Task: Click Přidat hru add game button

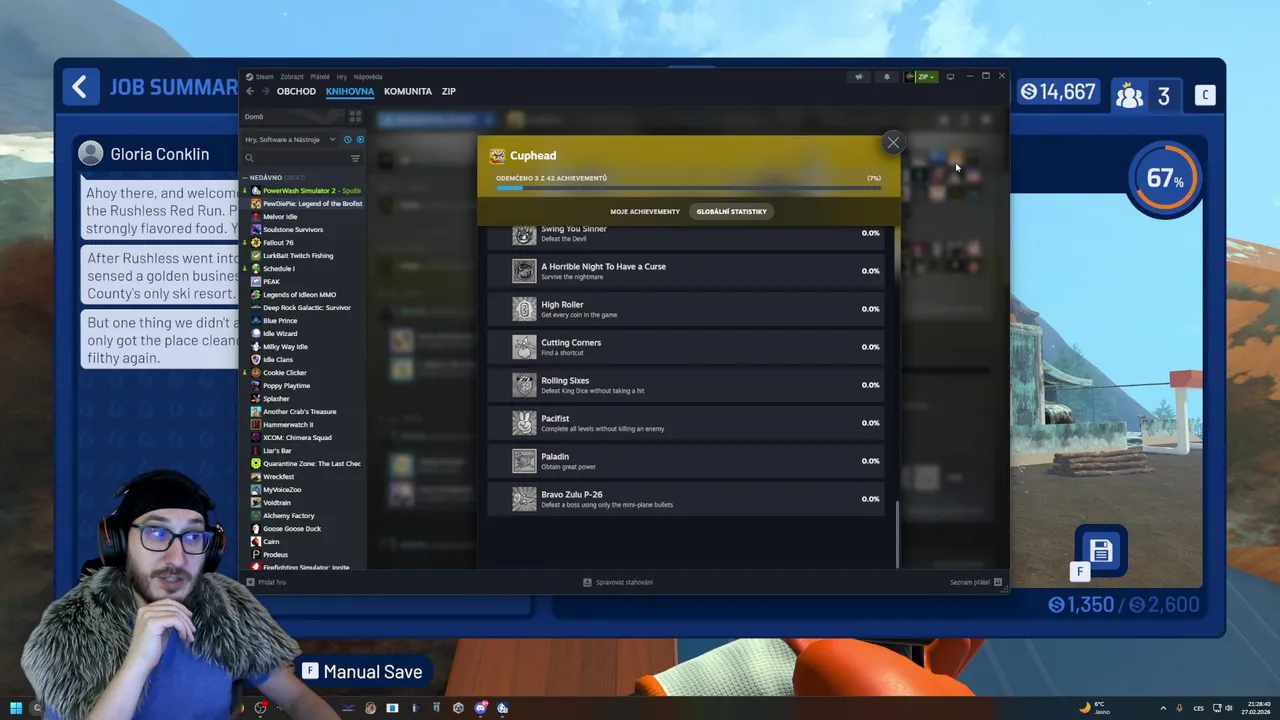Action: [x=266, y=582]
